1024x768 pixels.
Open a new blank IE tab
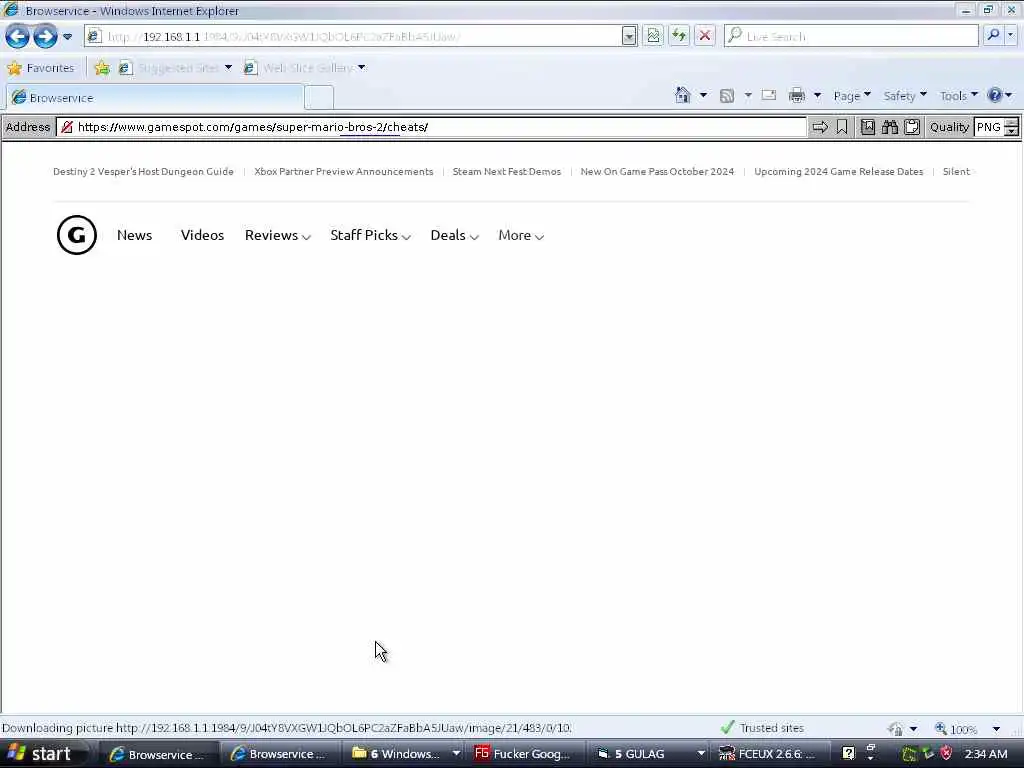(319, 97)
